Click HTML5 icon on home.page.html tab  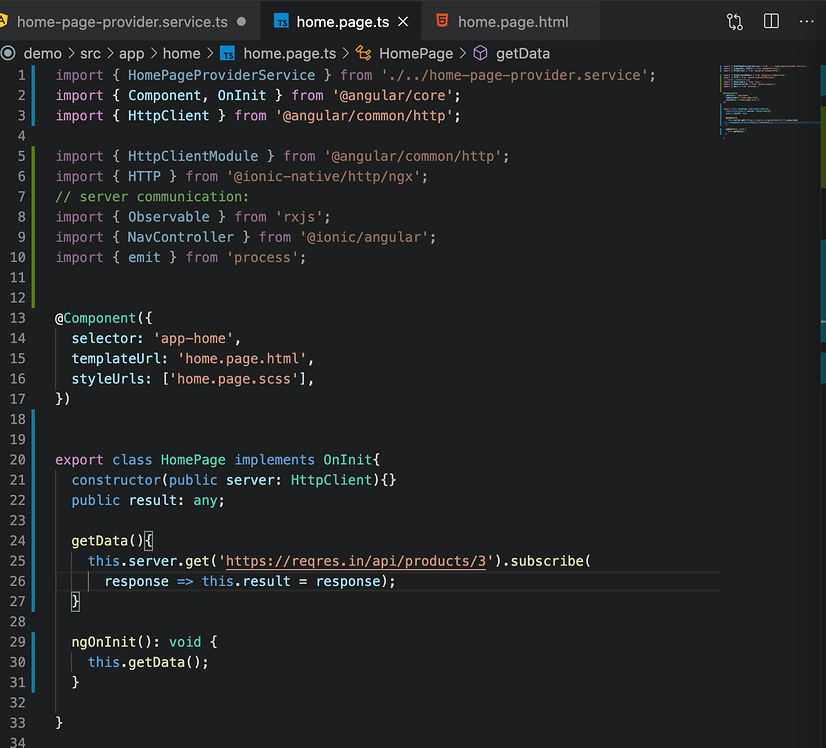[442, 21]
